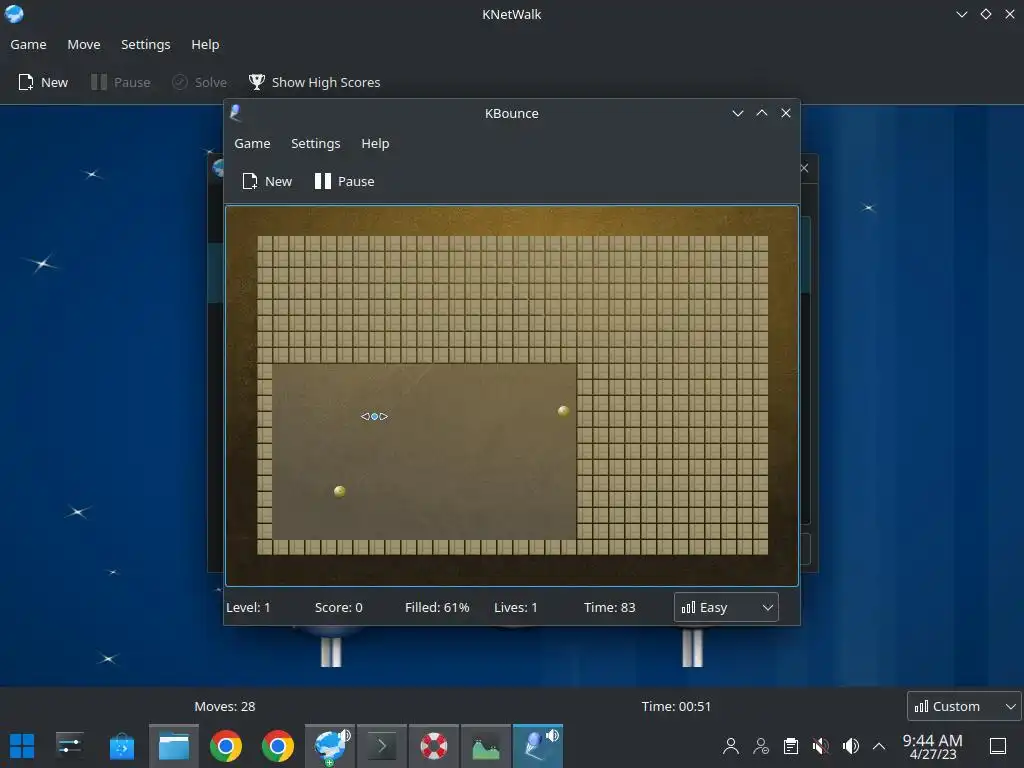Open the first Chrome taskbar icon
Viewport: 1024px width, 768px height.
pos(226,746)
